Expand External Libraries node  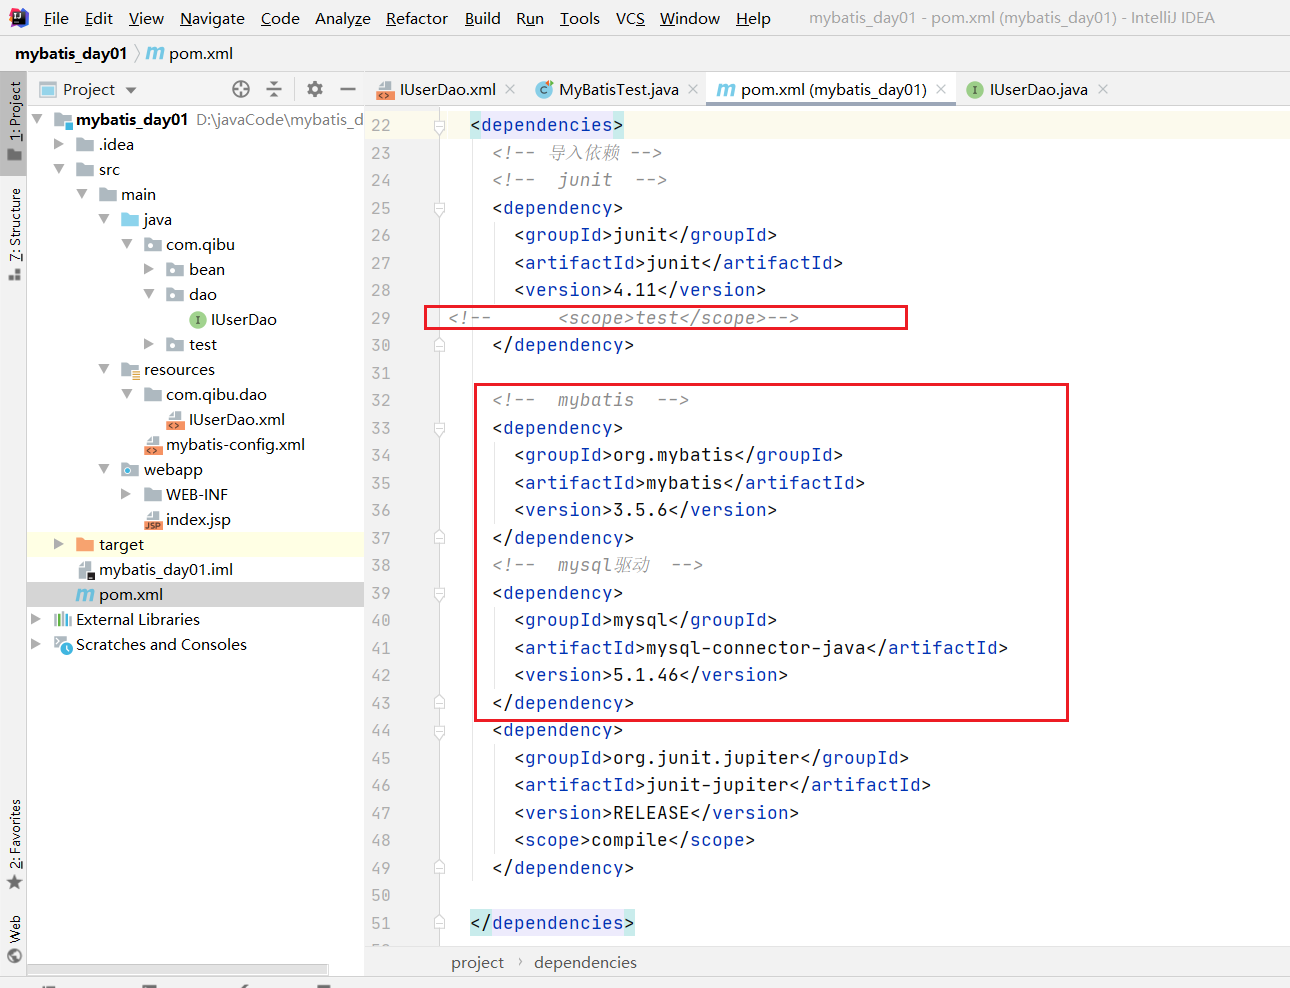[x=37, y=619]
